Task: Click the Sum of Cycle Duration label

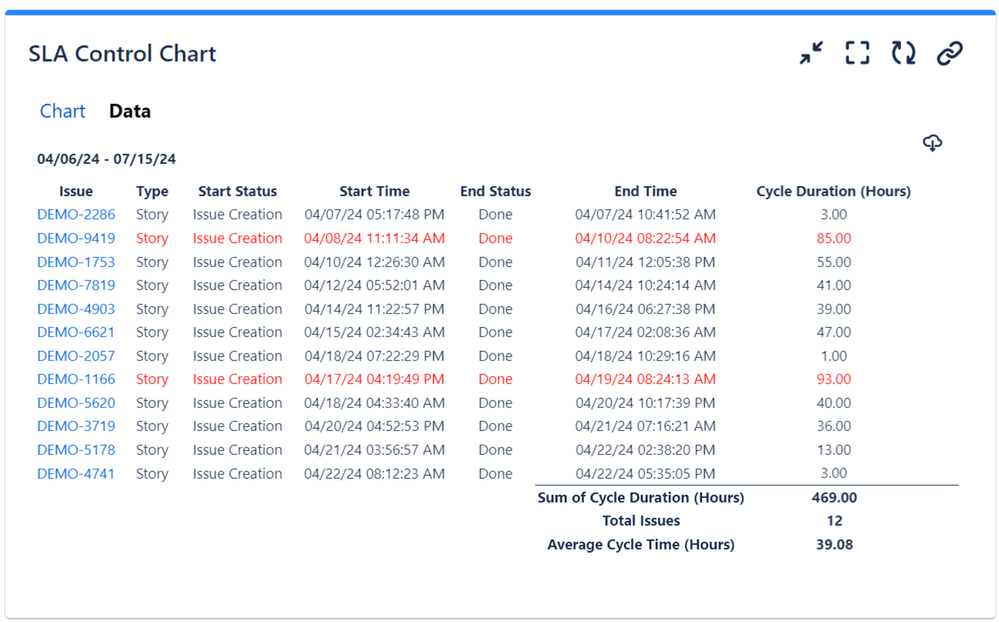Action: click(x=641, y=498)
